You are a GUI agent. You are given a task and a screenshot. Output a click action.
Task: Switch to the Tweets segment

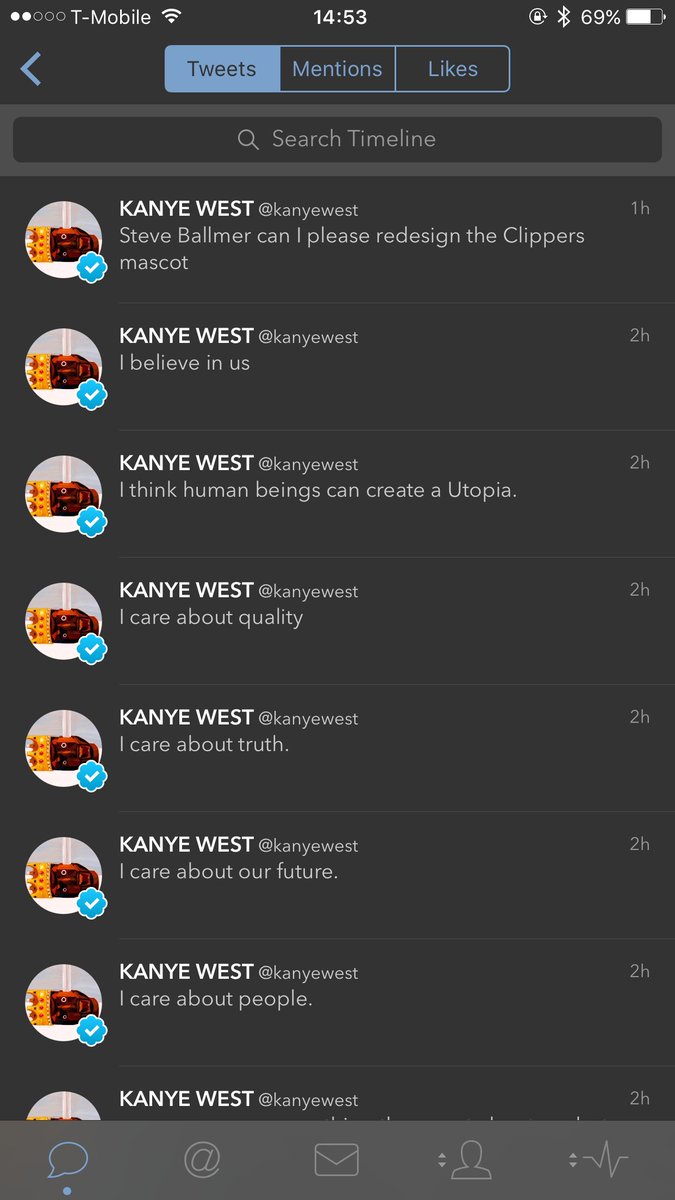coord(222,69)
